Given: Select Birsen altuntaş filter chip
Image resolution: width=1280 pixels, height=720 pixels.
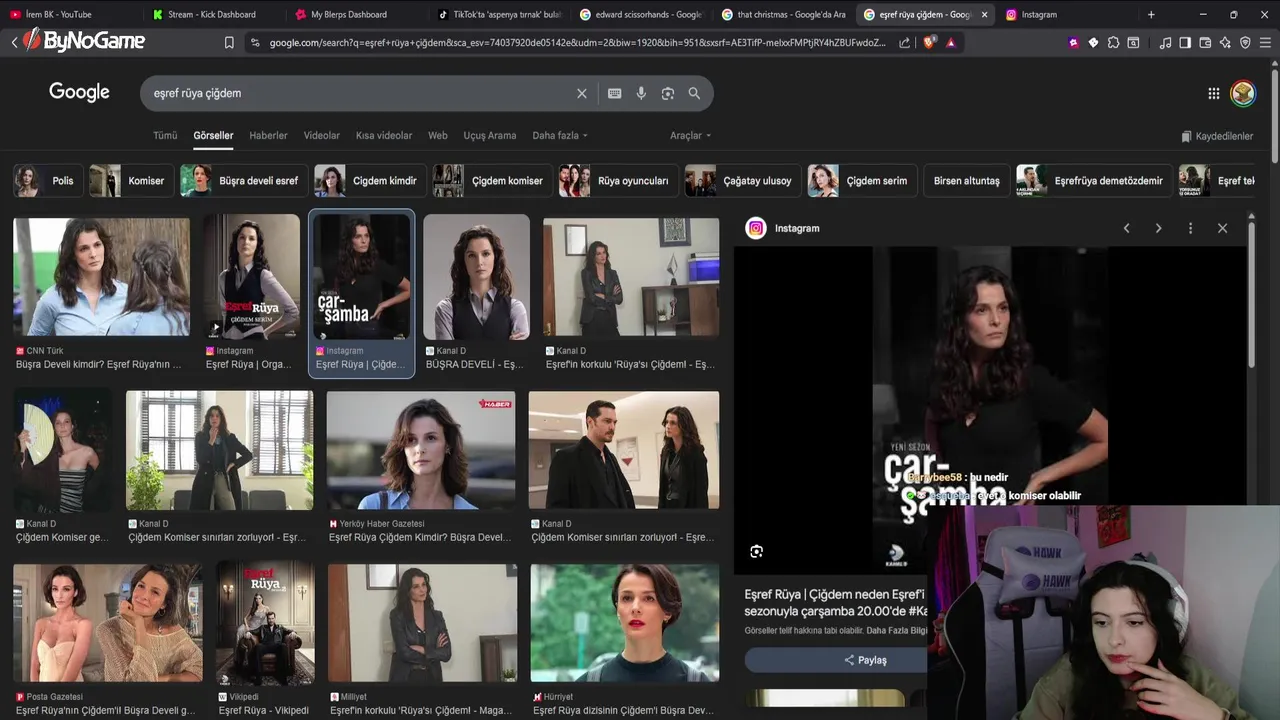Looking at the screenshot, I should 966,181.
